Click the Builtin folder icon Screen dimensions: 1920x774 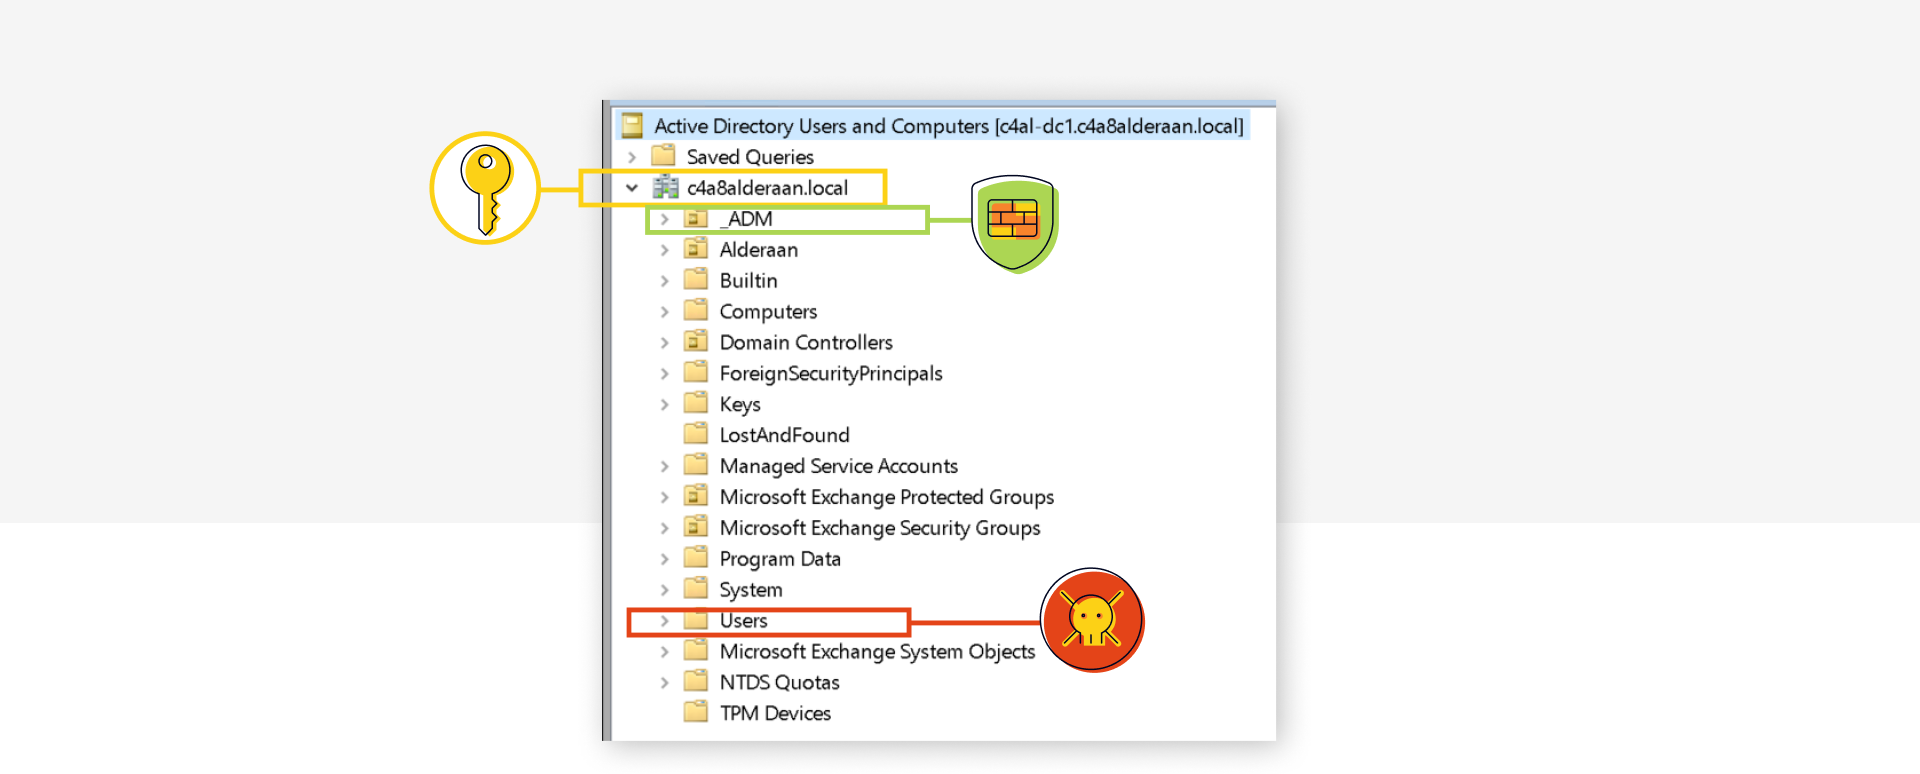[x=696, y=280]
